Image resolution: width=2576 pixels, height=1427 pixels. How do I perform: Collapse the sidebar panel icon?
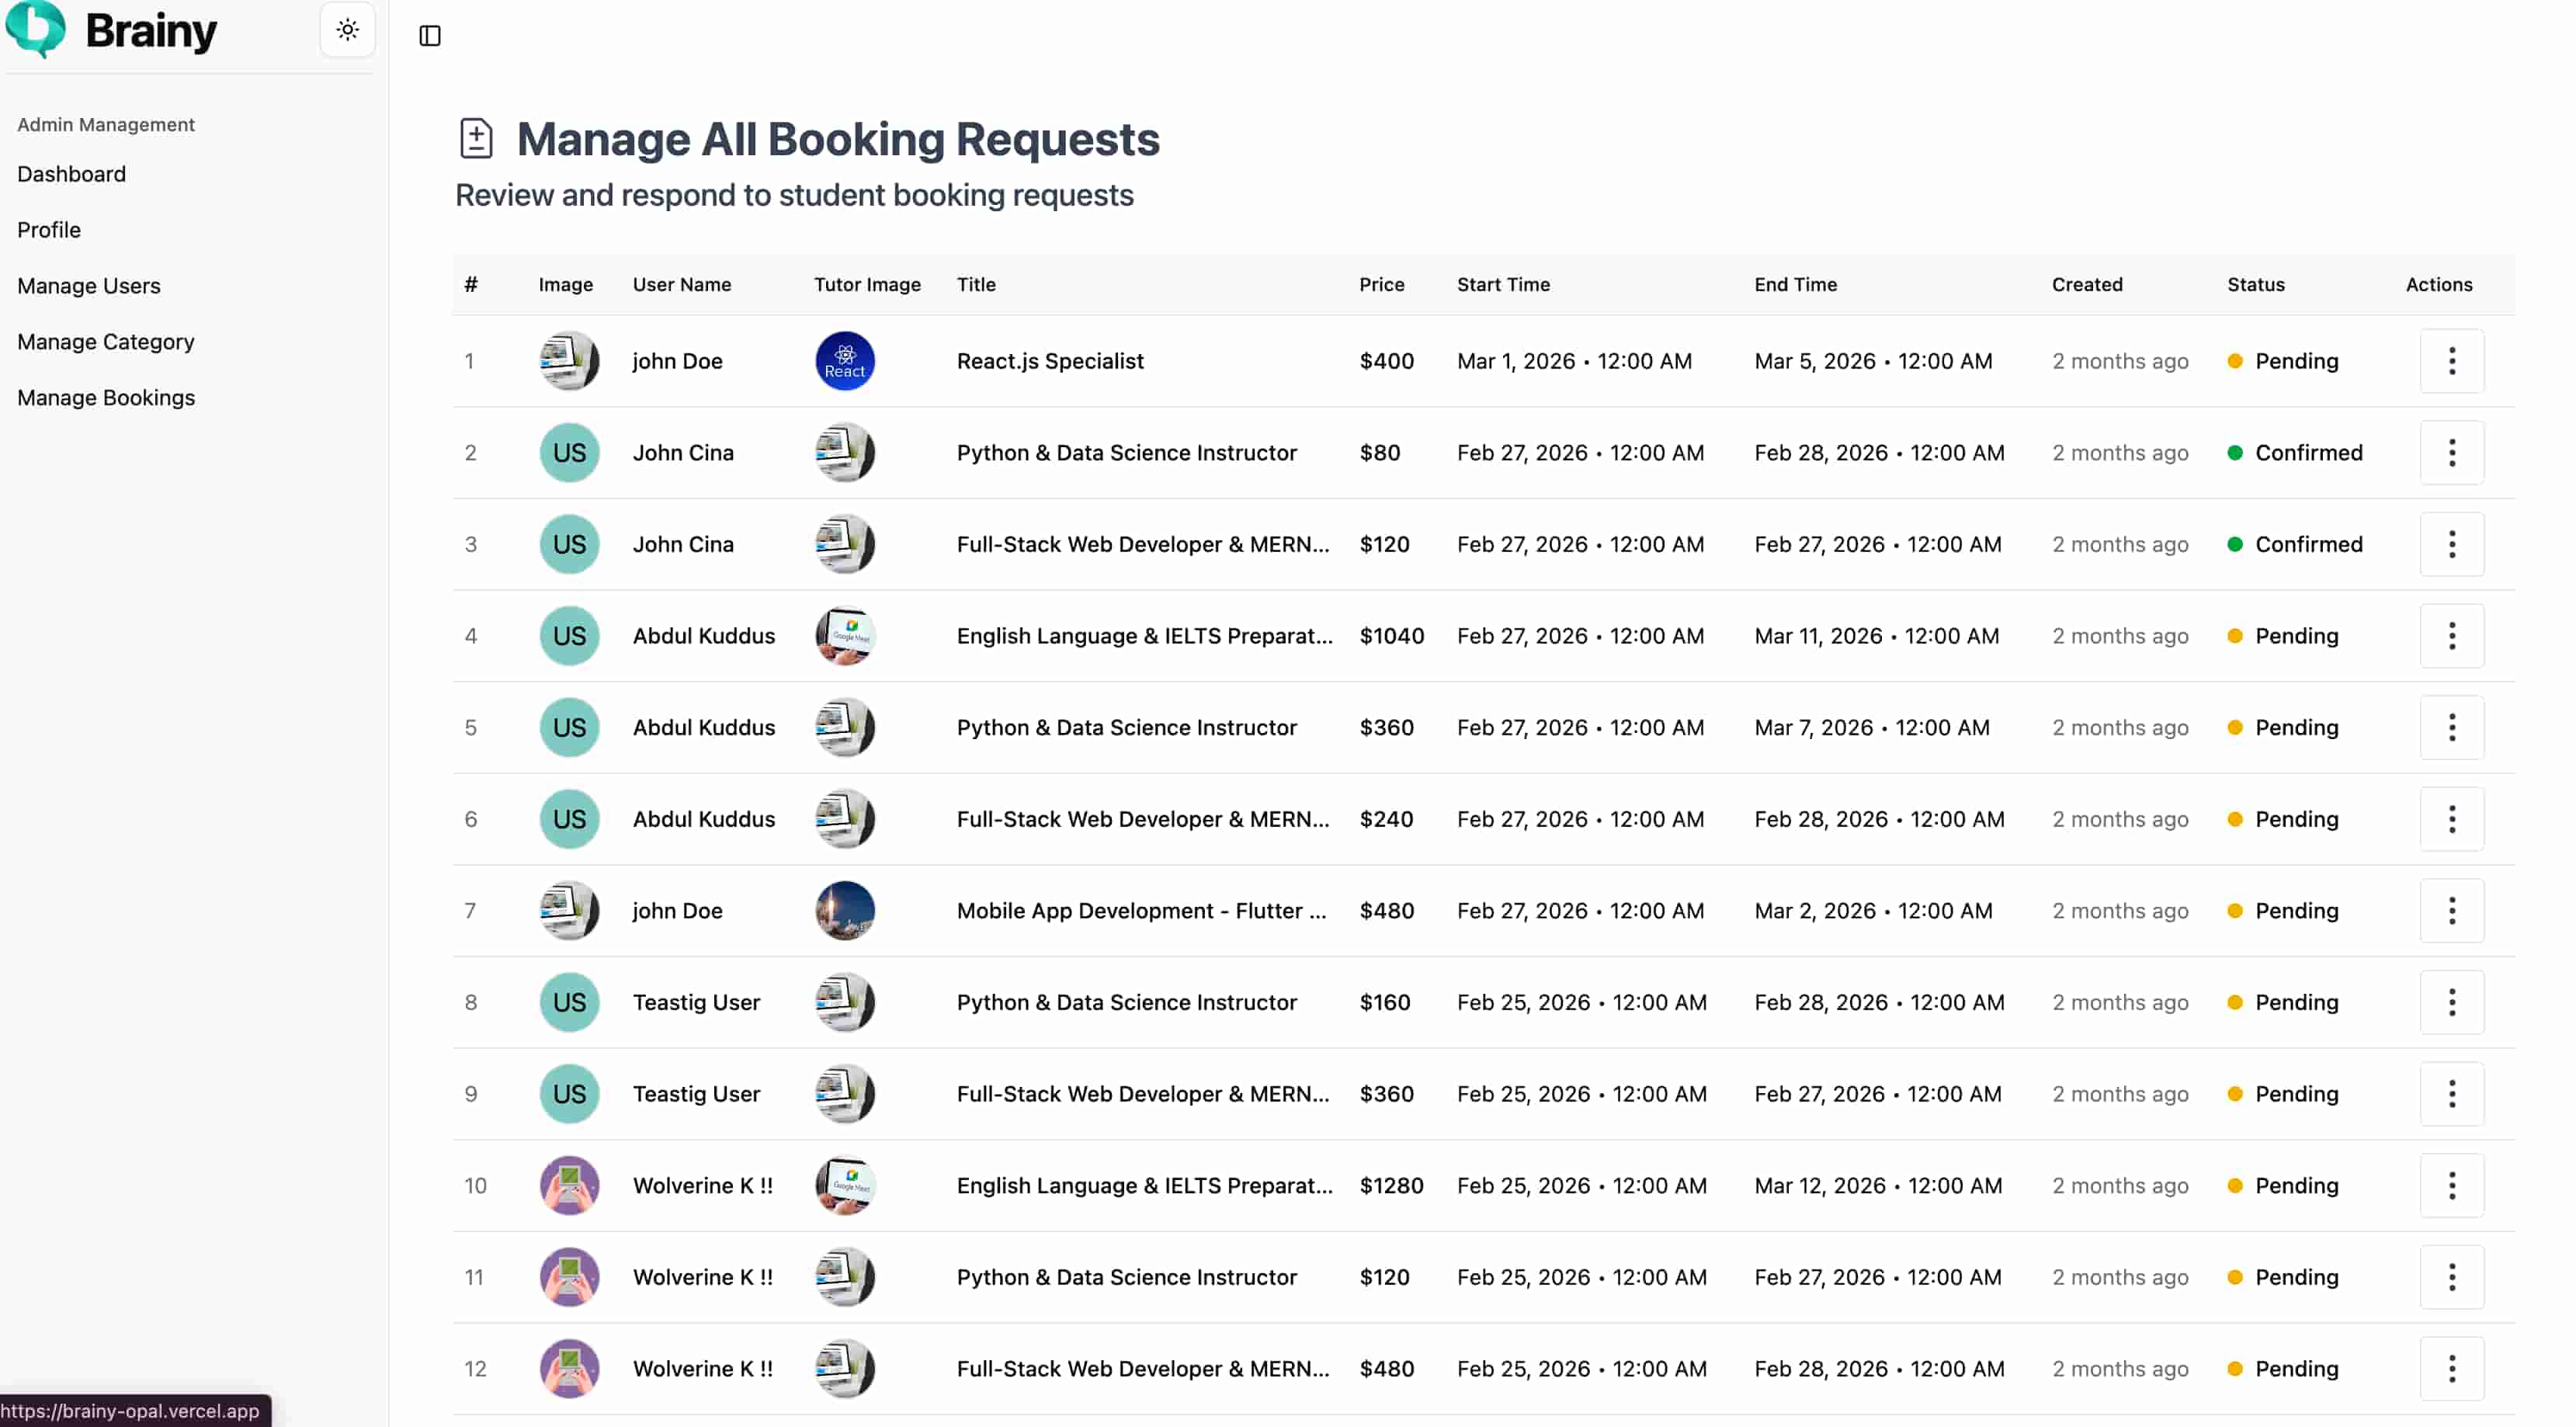(430, 36)
